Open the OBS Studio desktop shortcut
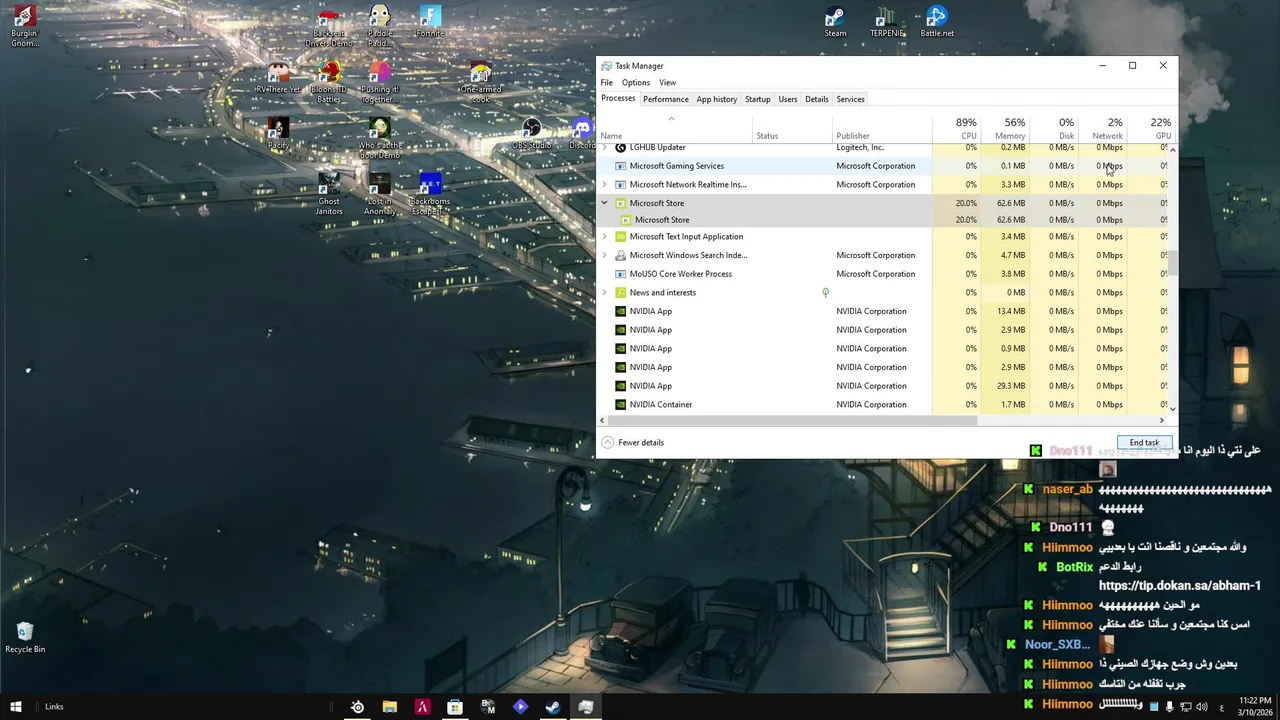Viewport: 1280px width, 720px height. [532, 135]
